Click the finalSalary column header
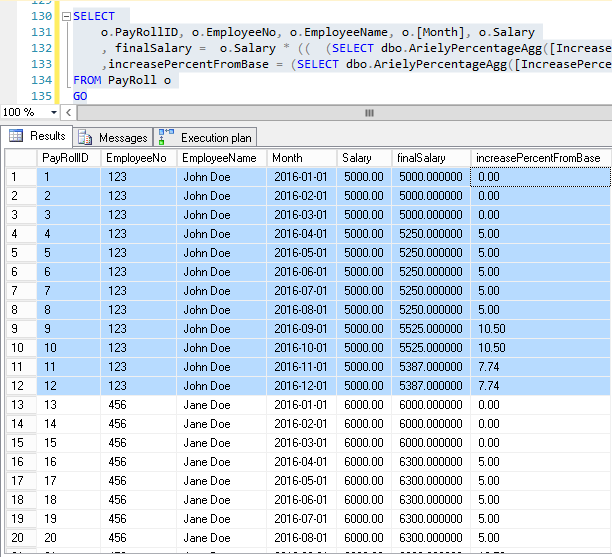The height and width of the screenshot is (557, 612). (x=421, y=158)
